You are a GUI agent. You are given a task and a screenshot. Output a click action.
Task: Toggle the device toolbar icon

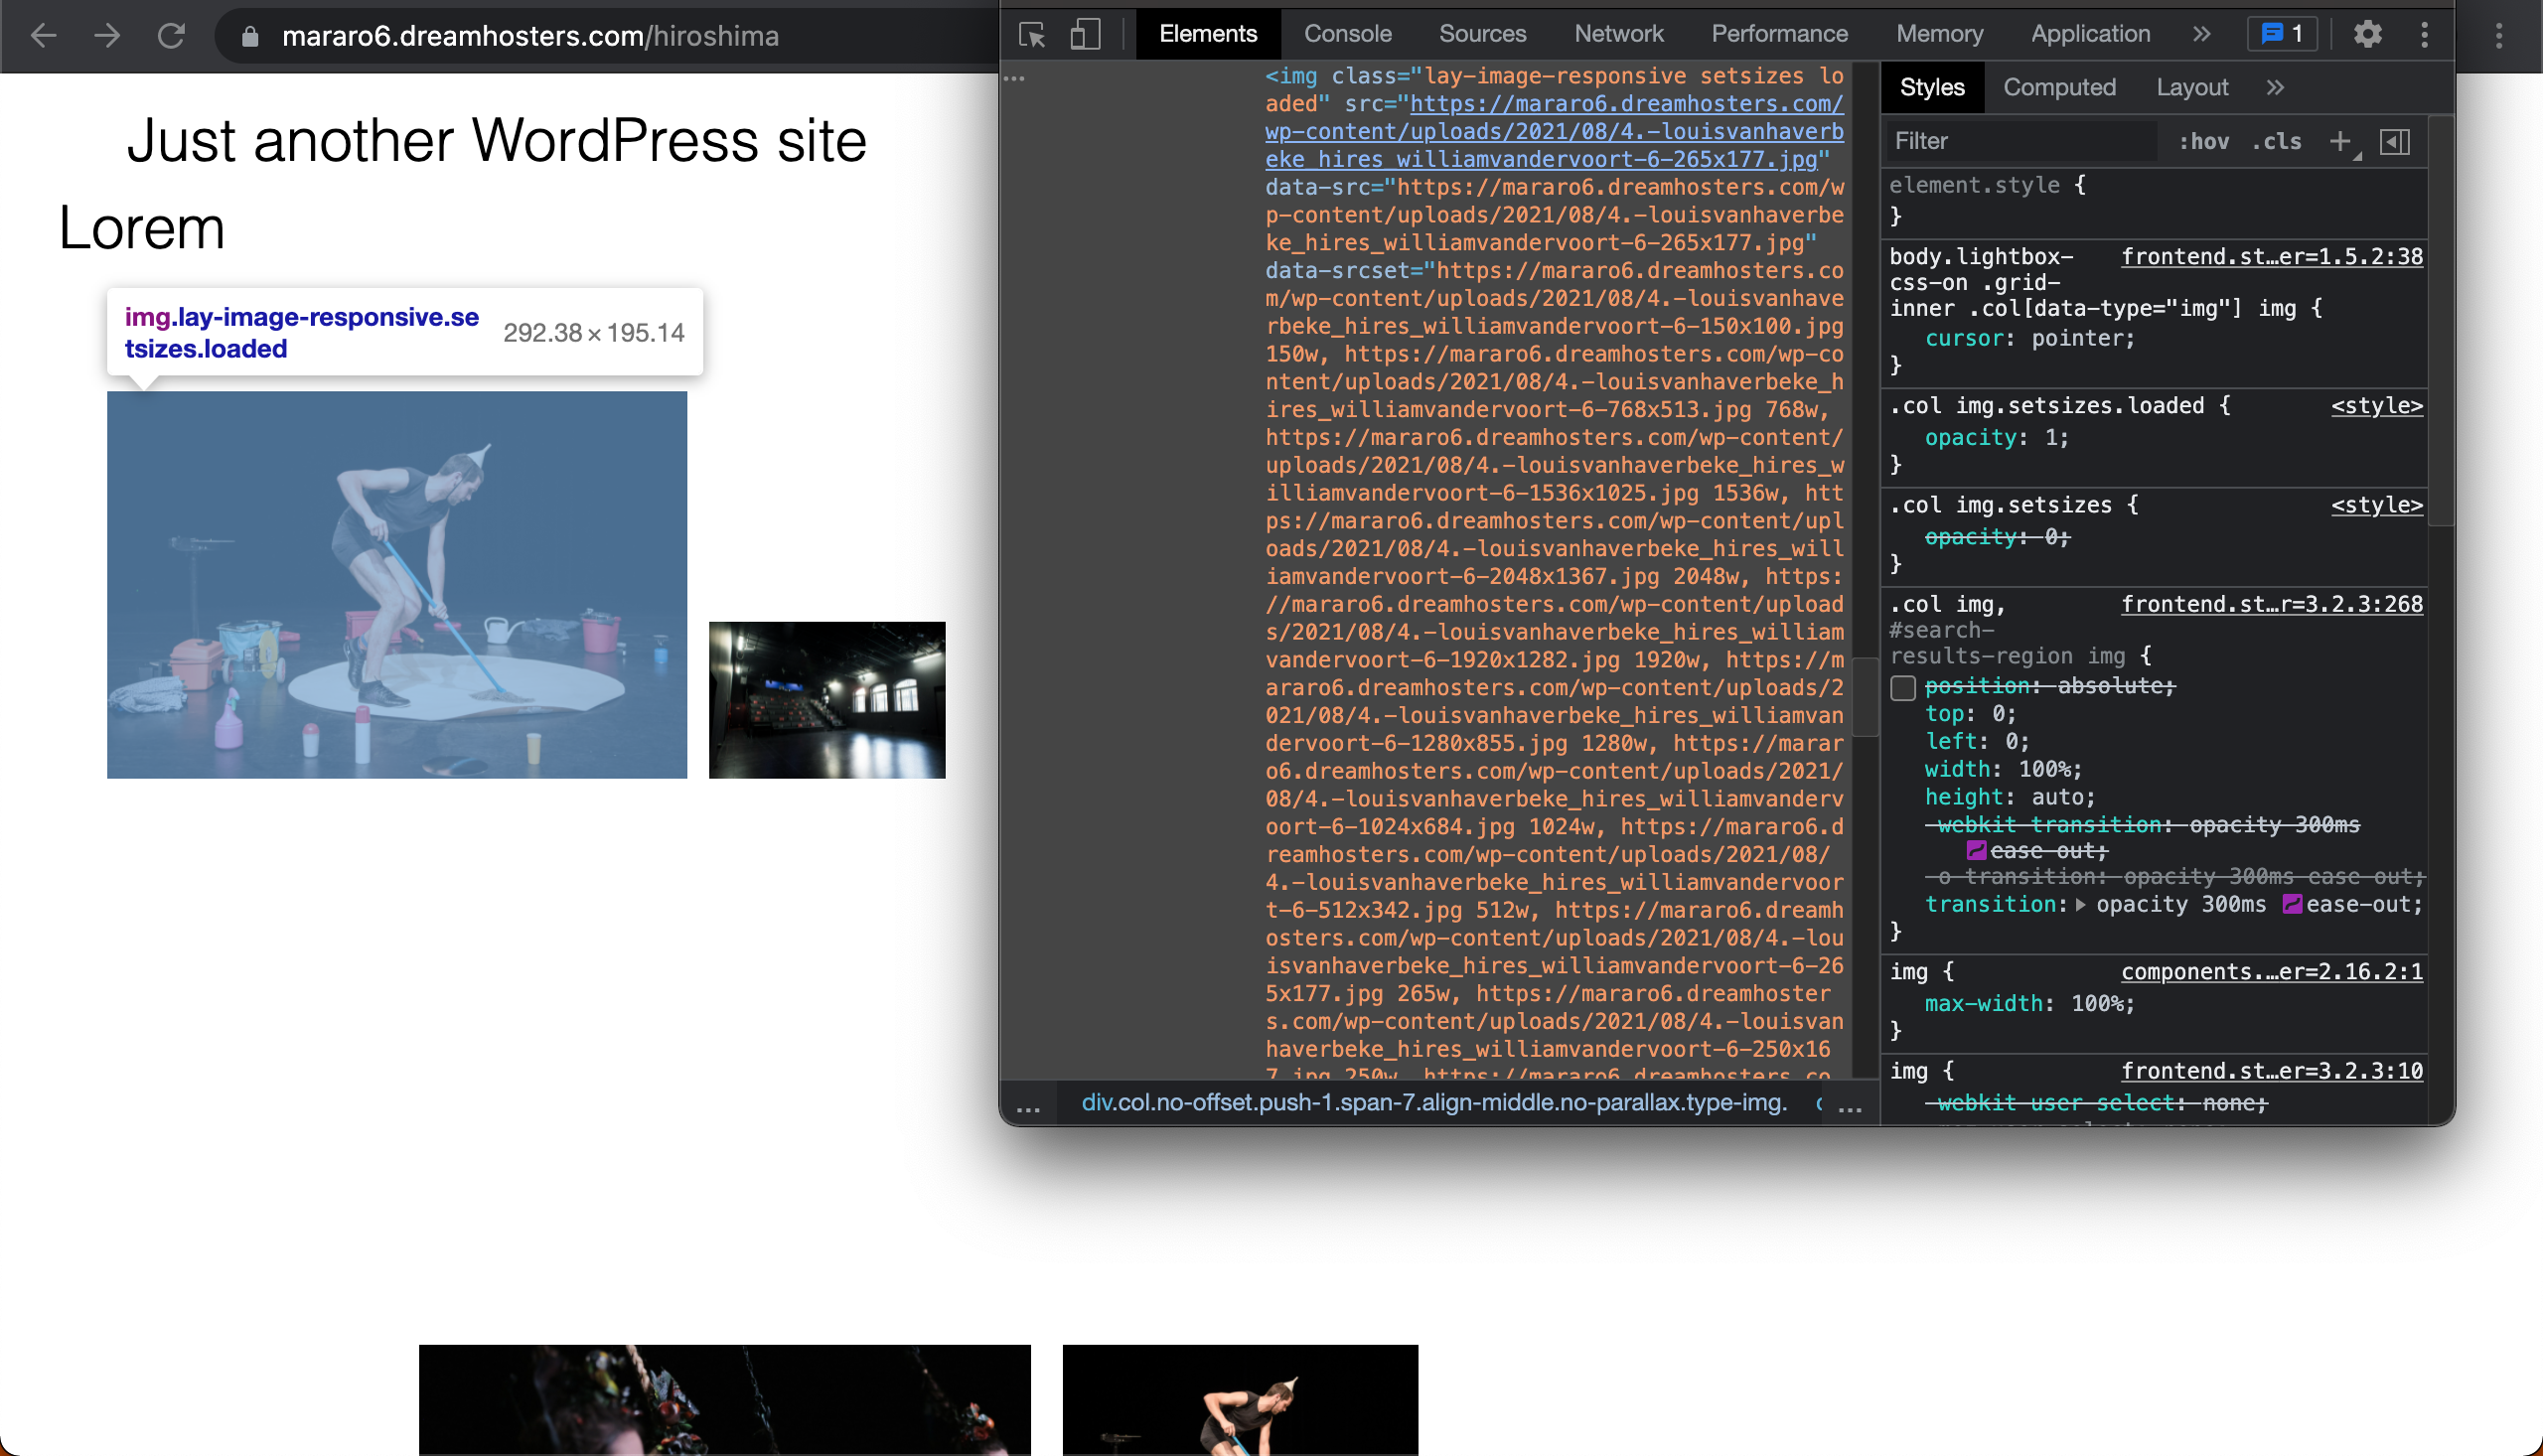(x=1085, y=35)
